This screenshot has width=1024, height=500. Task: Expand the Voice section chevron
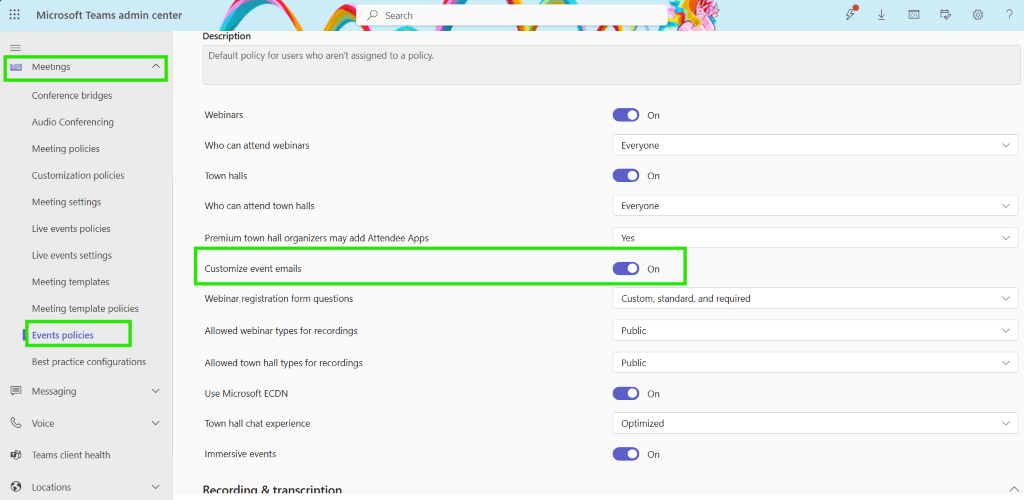pyautogui.click(x=155, y=423)
